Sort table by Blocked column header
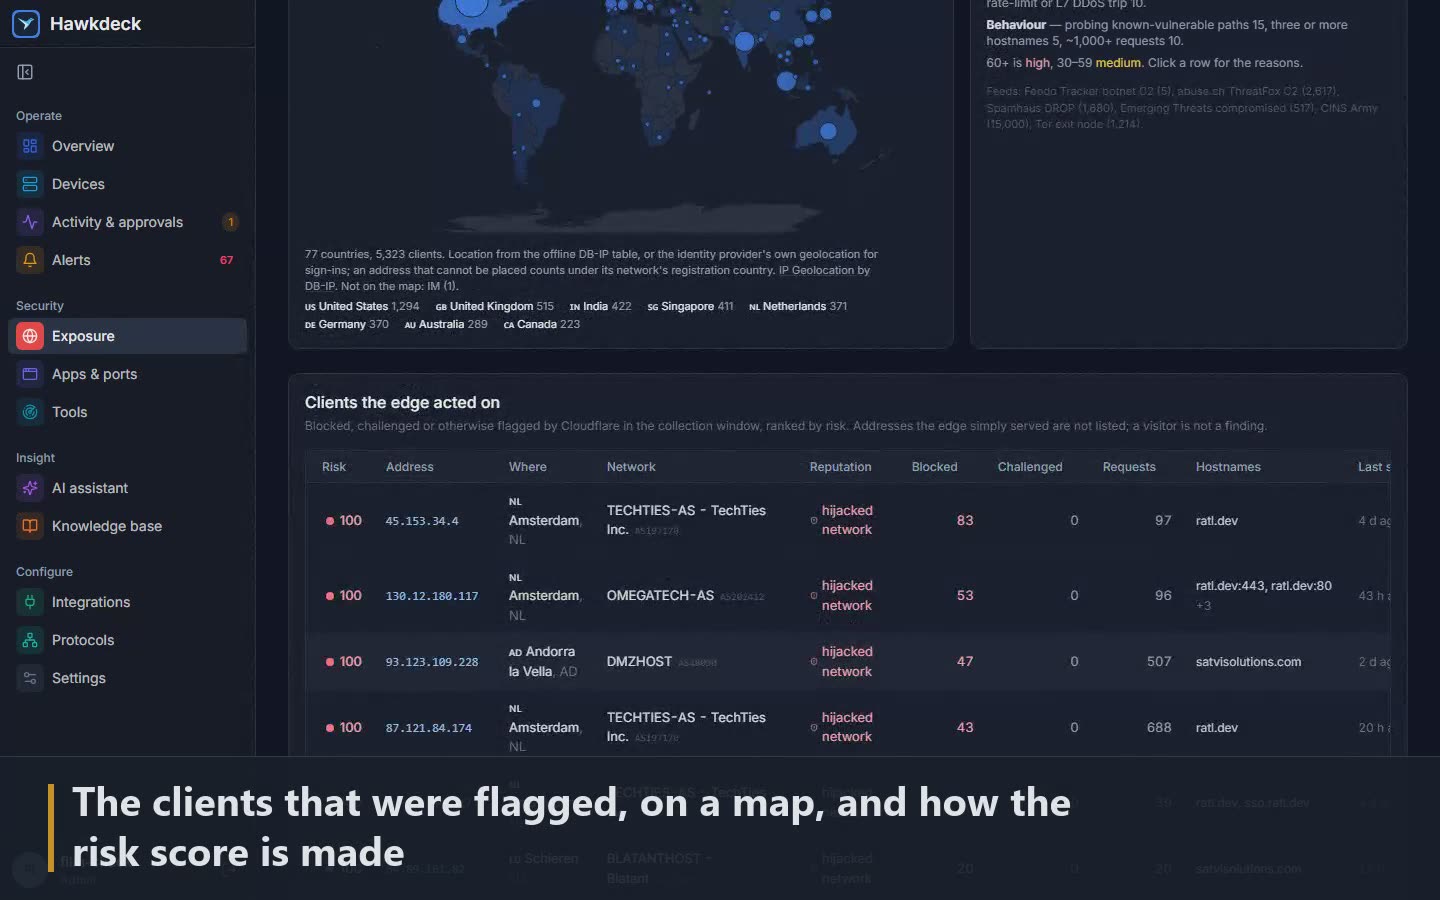1440x900 pixels. click(934, 467)
